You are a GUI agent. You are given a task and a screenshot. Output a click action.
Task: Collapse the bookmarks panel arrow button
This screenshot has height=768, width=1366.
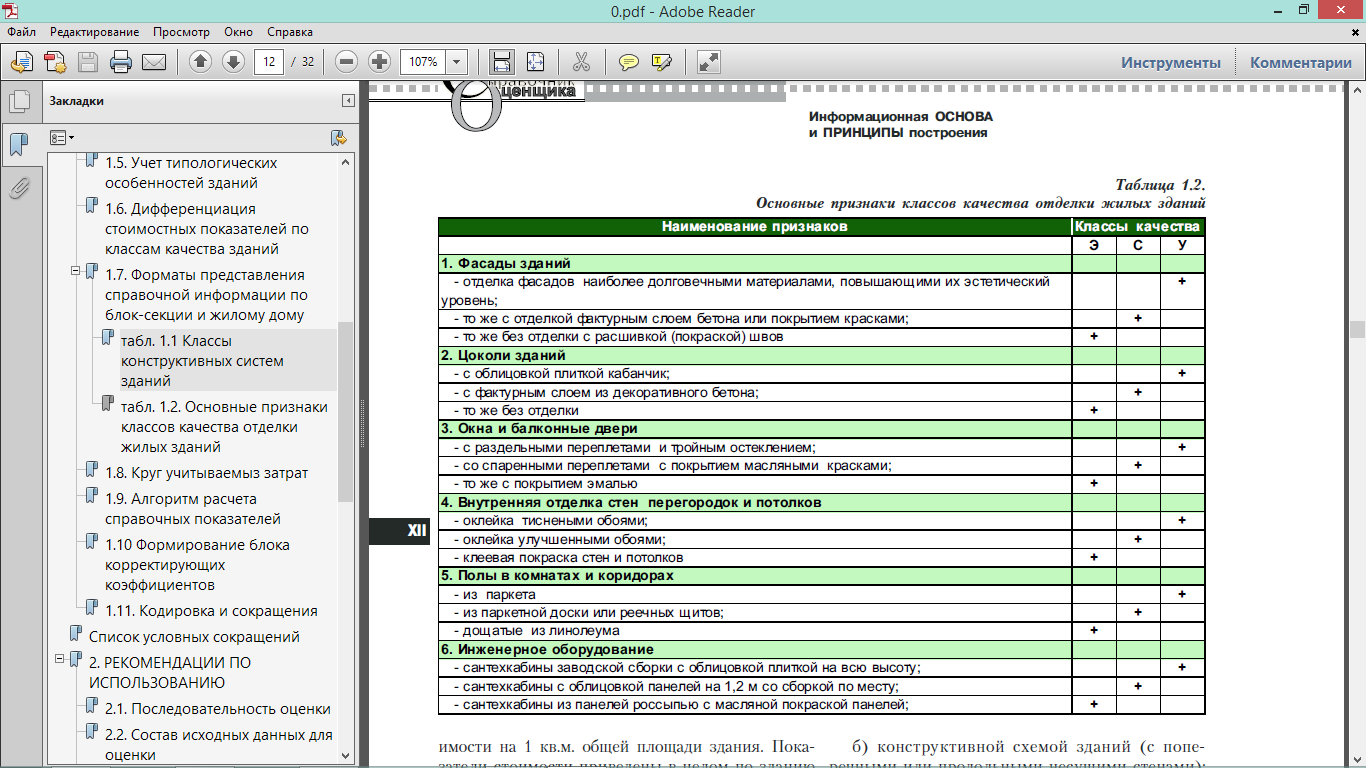(x=348, y=101)
